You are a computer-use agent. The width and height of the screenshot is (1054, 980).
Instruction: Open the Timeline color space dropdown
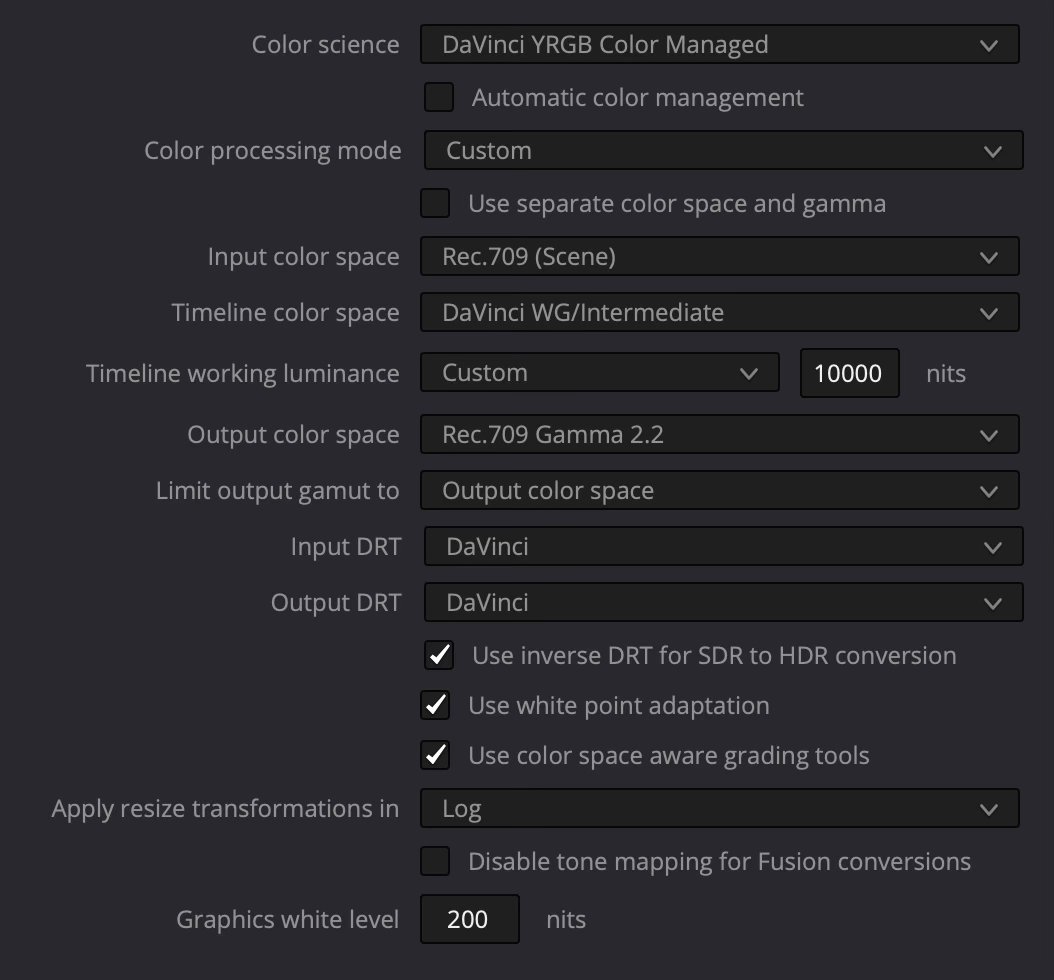(x=719, y=312)
